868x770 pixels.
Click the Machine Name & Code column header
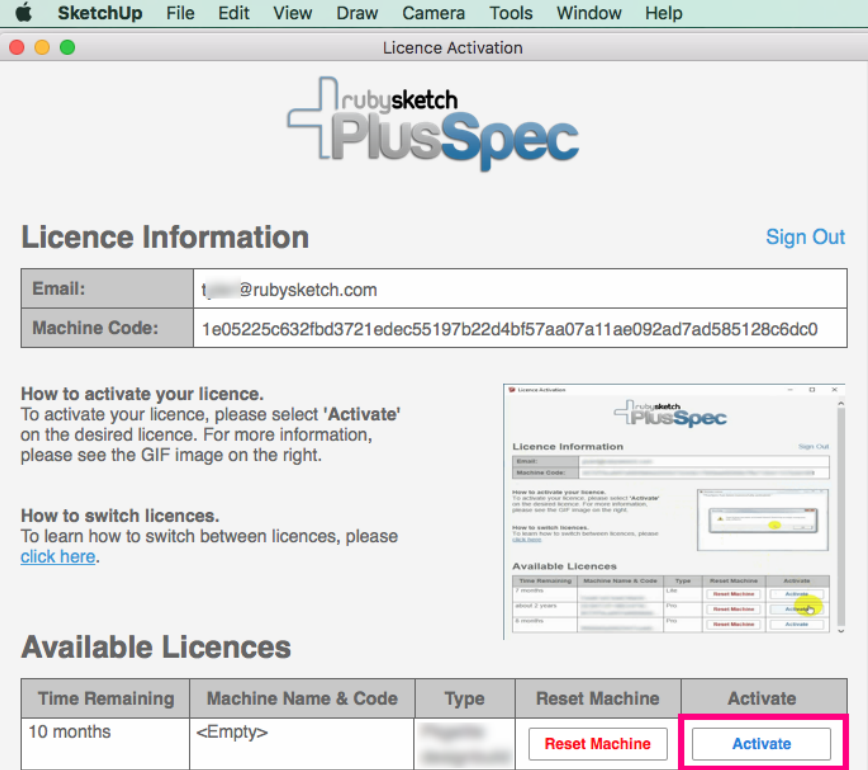[302, 699]
